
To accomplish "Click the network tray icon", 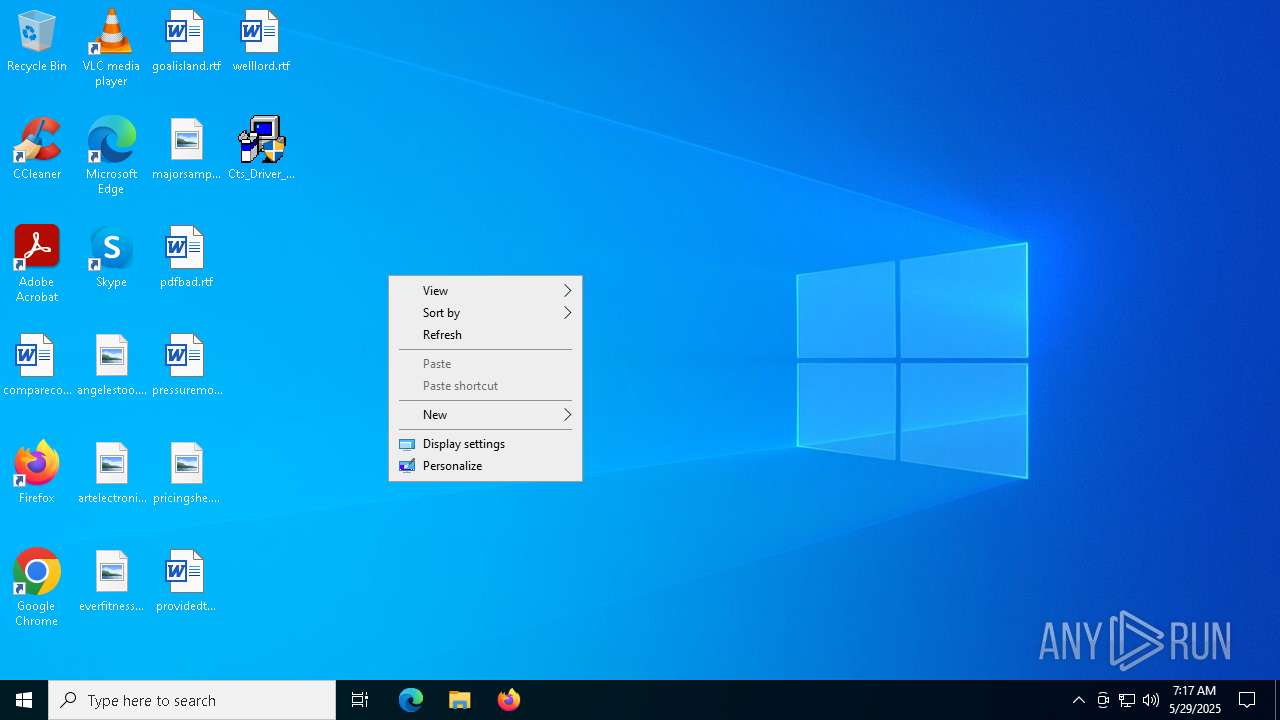I will coord(1127,700).
